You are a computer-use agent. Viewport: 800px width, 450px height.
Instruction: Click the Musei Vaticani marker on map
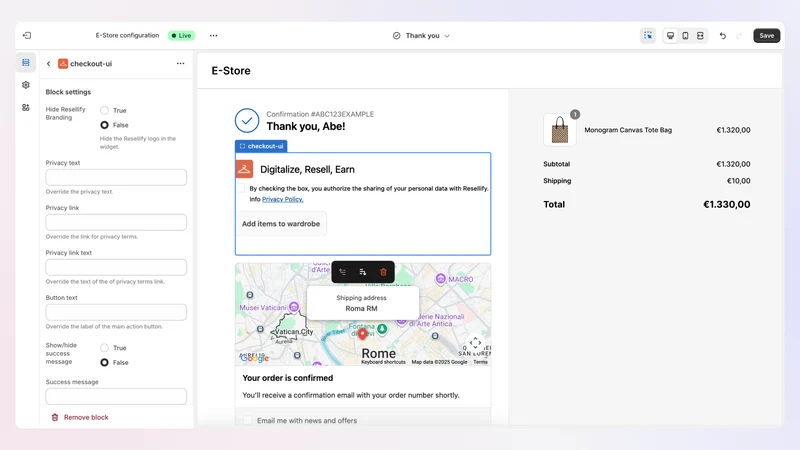pyautogui.click(x=294, y=307)
